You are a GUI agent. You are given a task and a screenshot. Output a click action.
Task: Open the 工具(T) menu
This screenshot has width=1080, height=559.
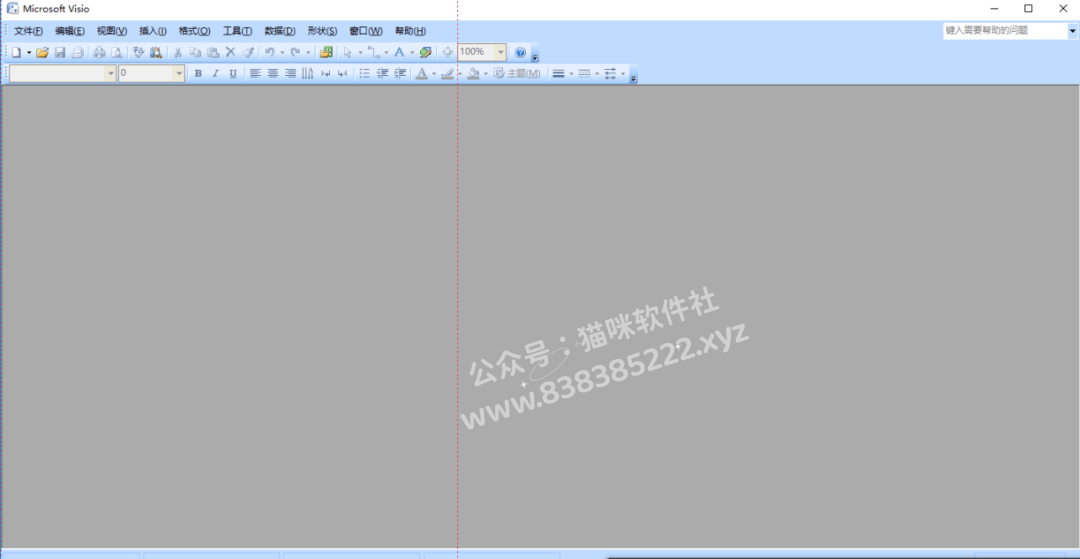(238, 31)
